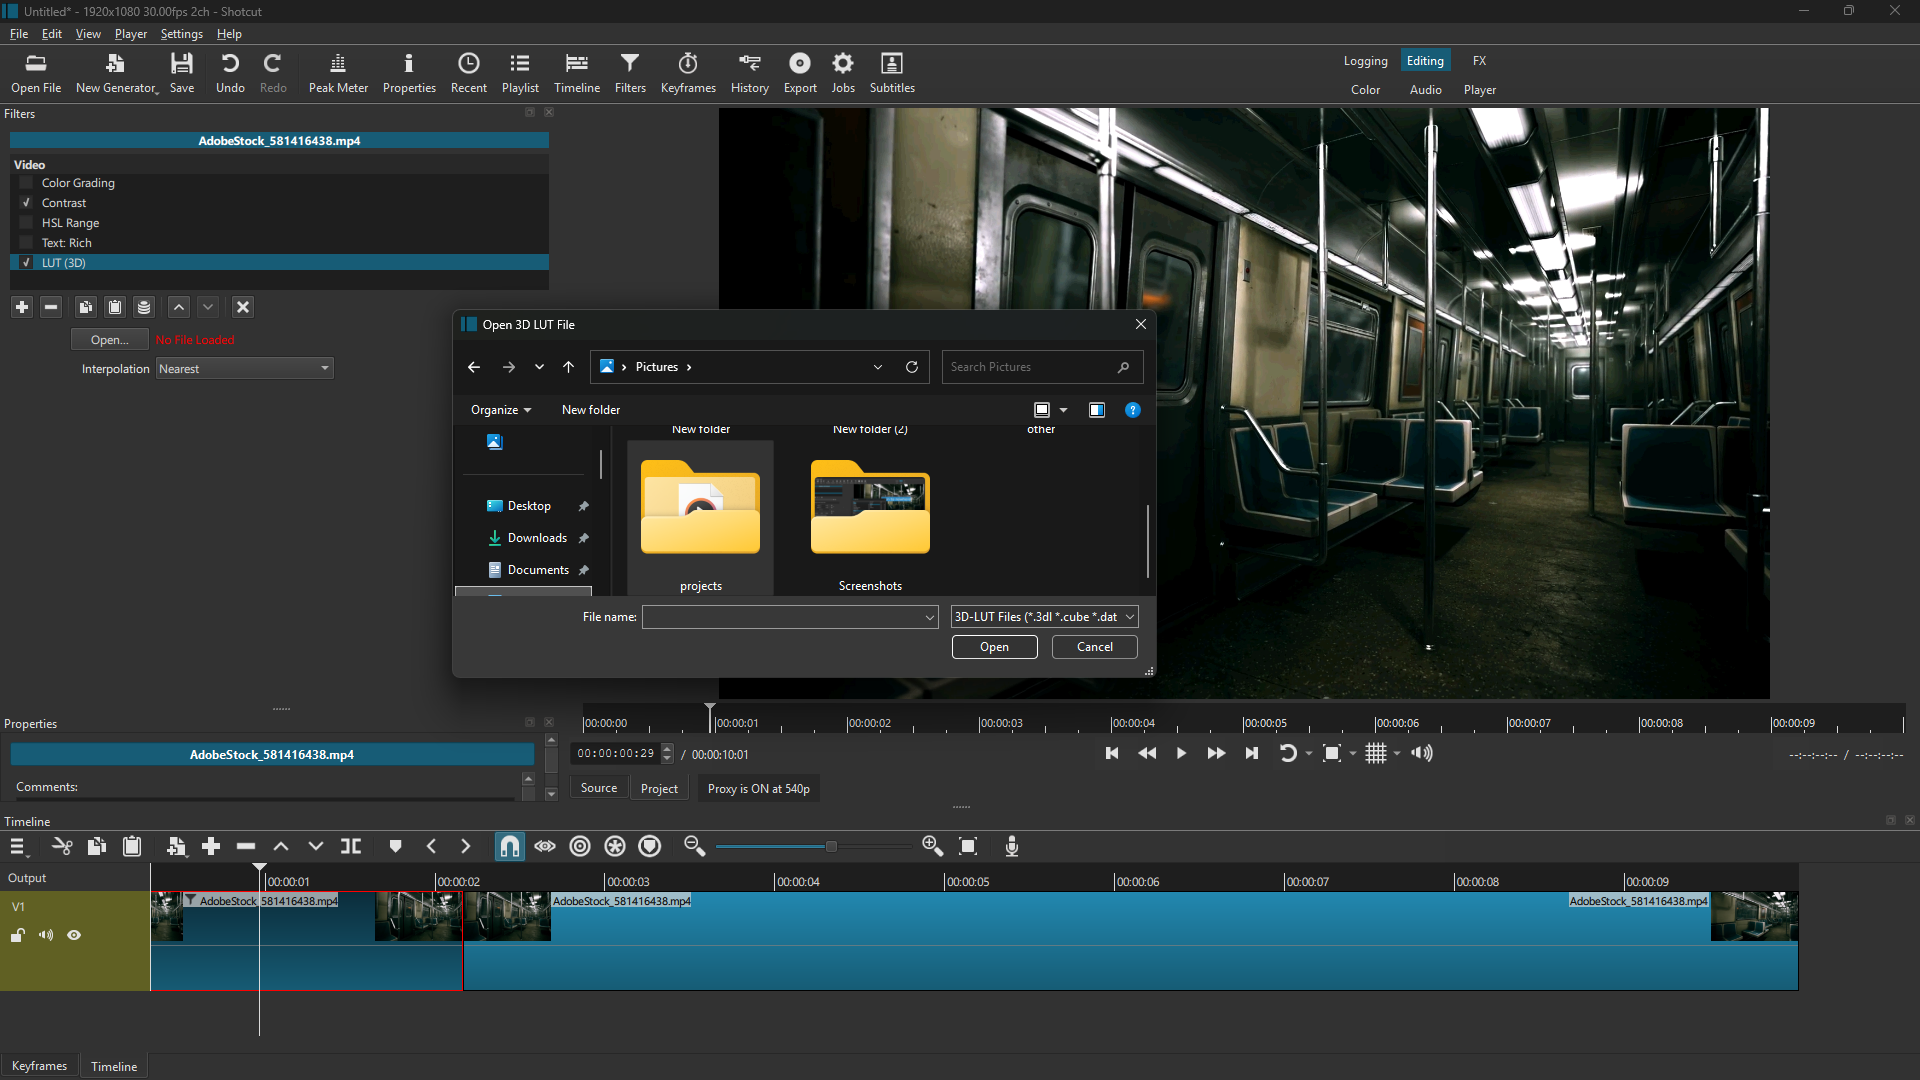Click timeline zoom in magnifier
This screenshot has height=1080, width=1920.
933,847
